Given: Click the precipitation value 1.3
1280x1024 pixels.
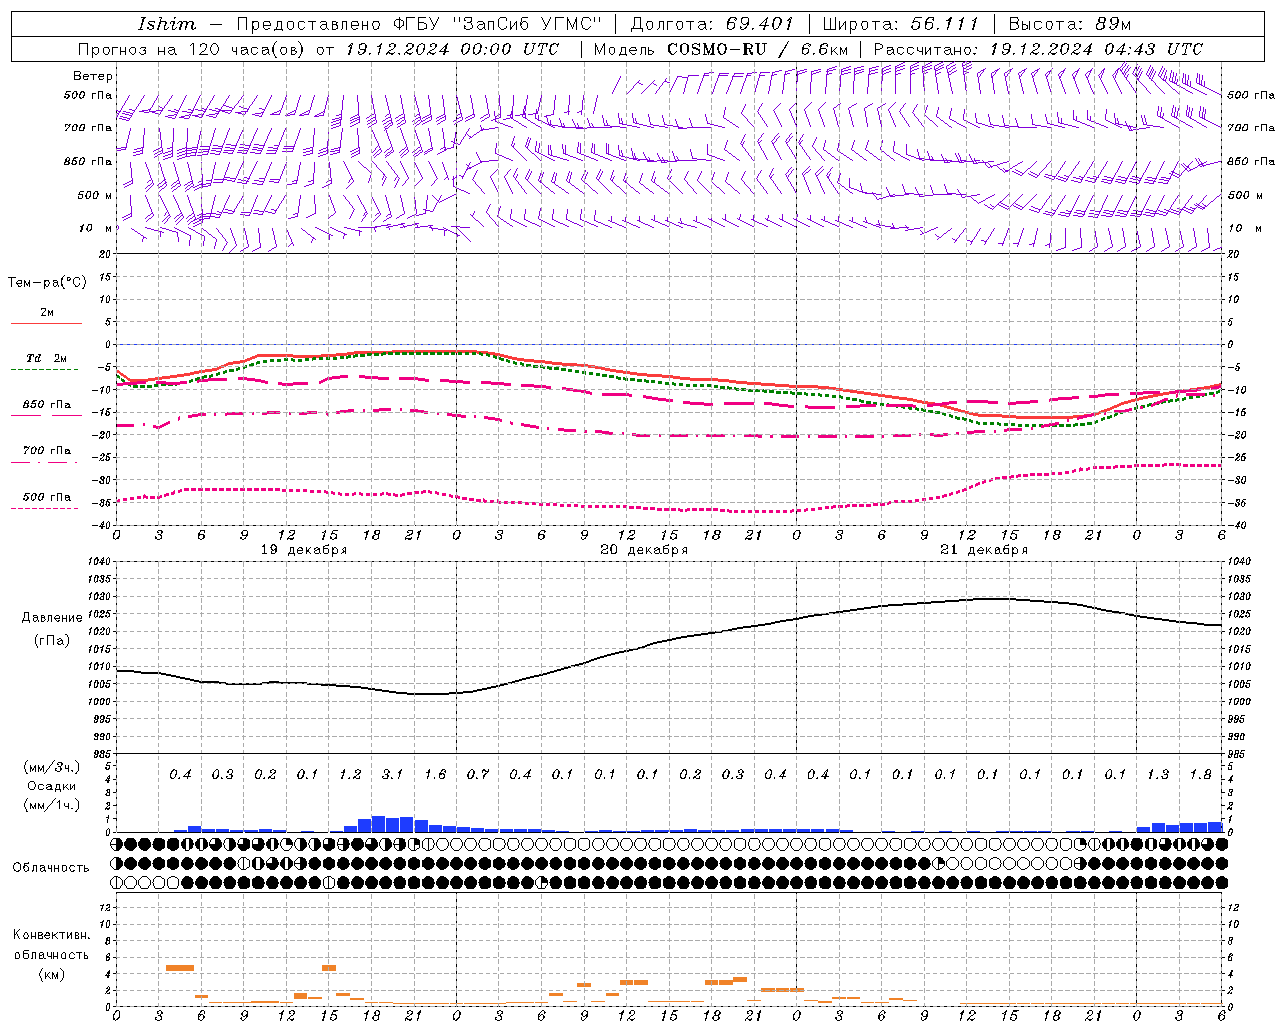Looking at the screenshot, I should (x=1158, y=775).
